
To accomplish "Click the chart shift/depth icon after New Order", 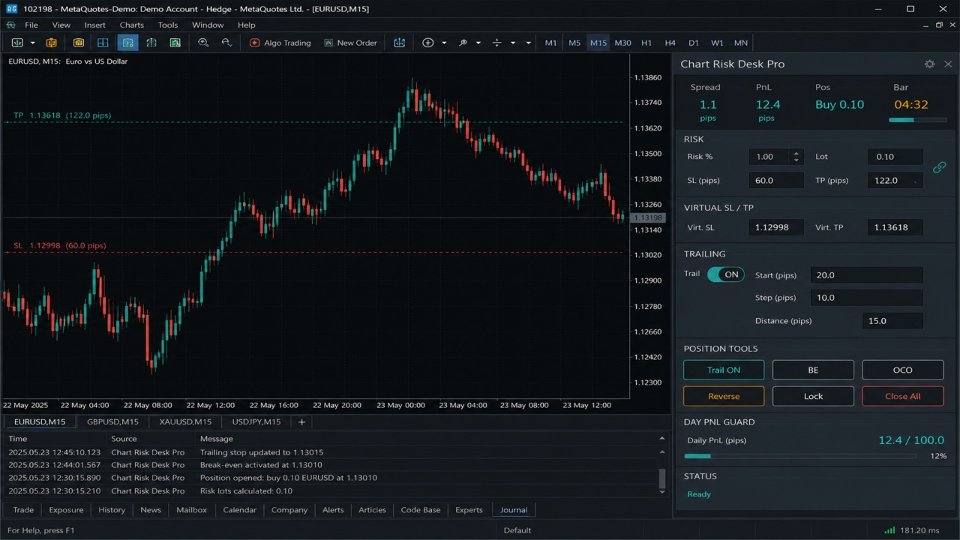I will click(399, 43).
